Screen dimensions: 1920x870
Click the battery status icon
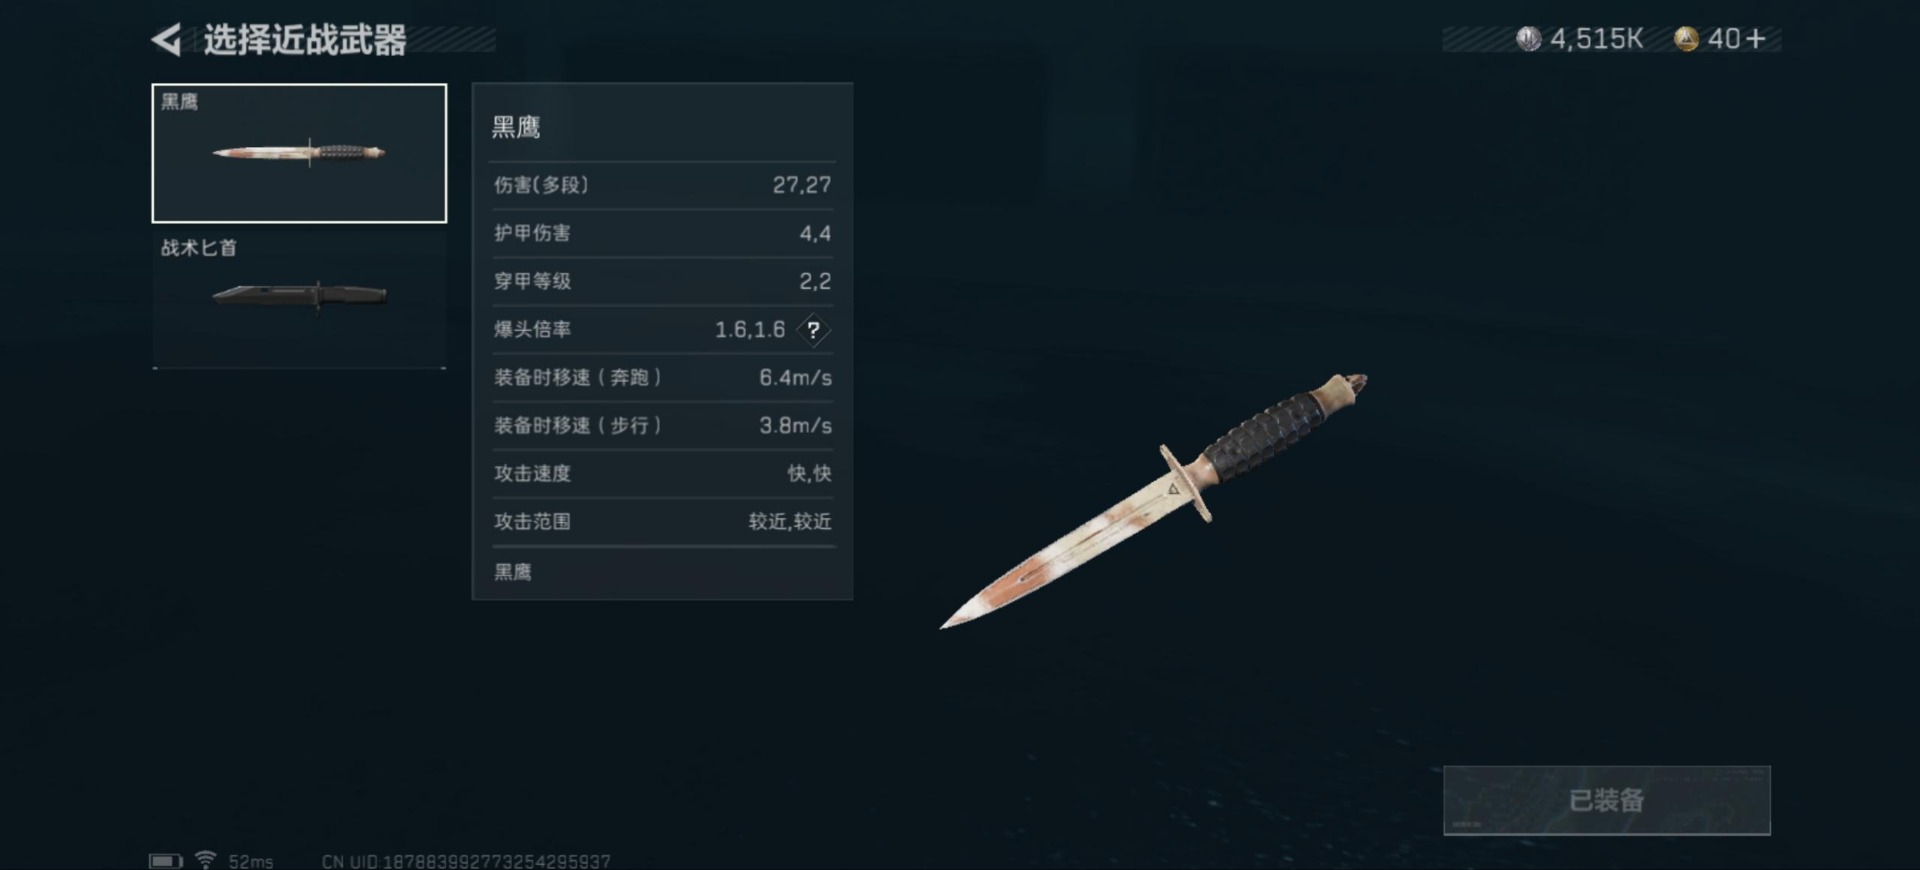[x=166, y=861]
